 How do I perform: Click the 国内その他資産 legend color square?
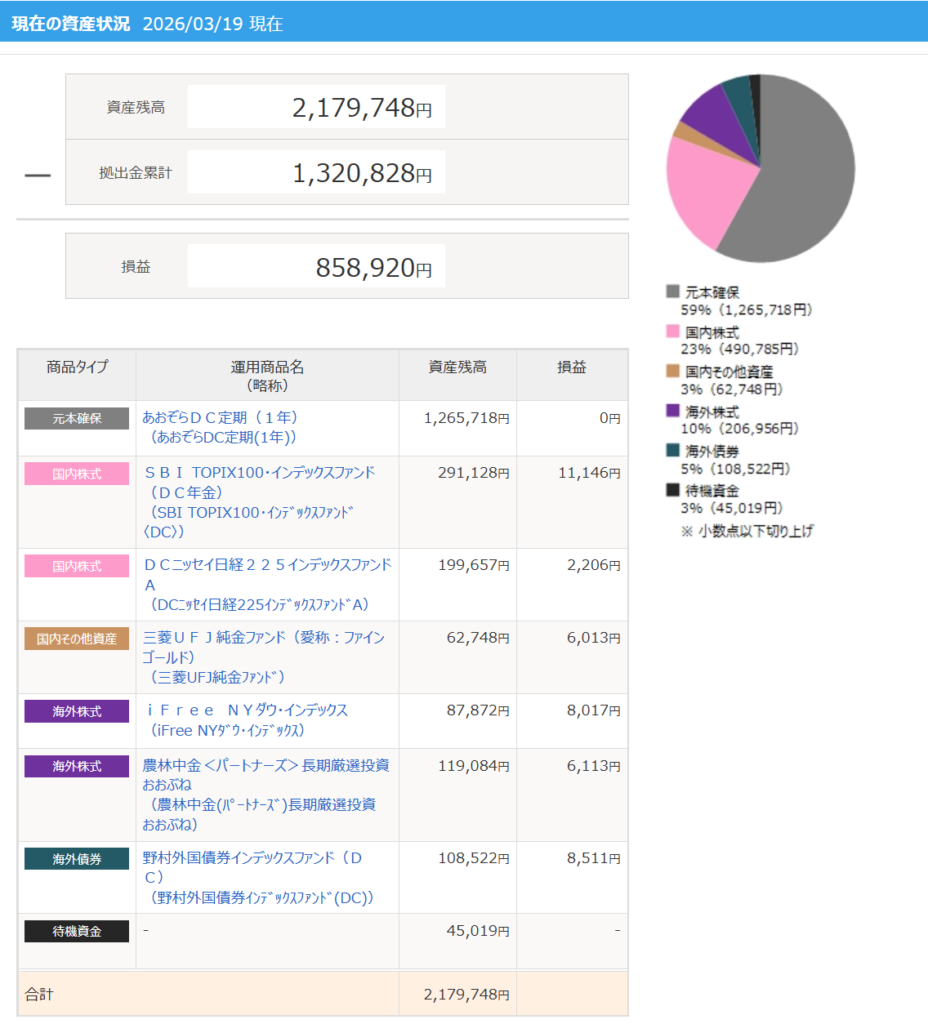click(x=673, y=371)
